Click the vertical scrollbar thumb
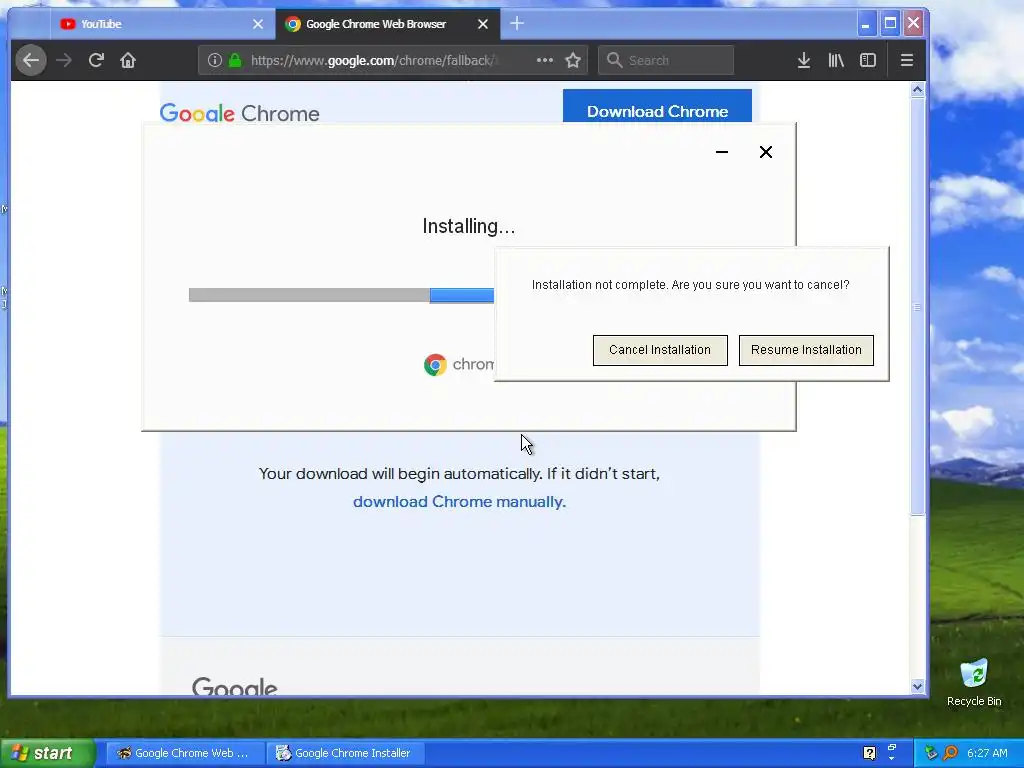Image resolution: width=1024 pixels, height=768 pixels. [918, 307]
